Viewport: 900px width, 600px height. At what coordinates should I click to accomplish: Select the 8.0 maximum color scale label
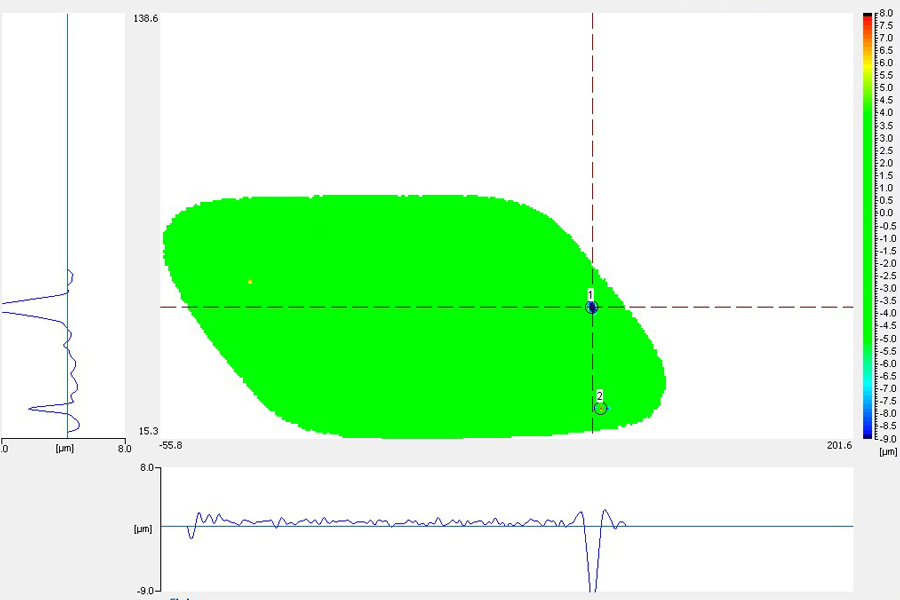(x=885, y=13)
